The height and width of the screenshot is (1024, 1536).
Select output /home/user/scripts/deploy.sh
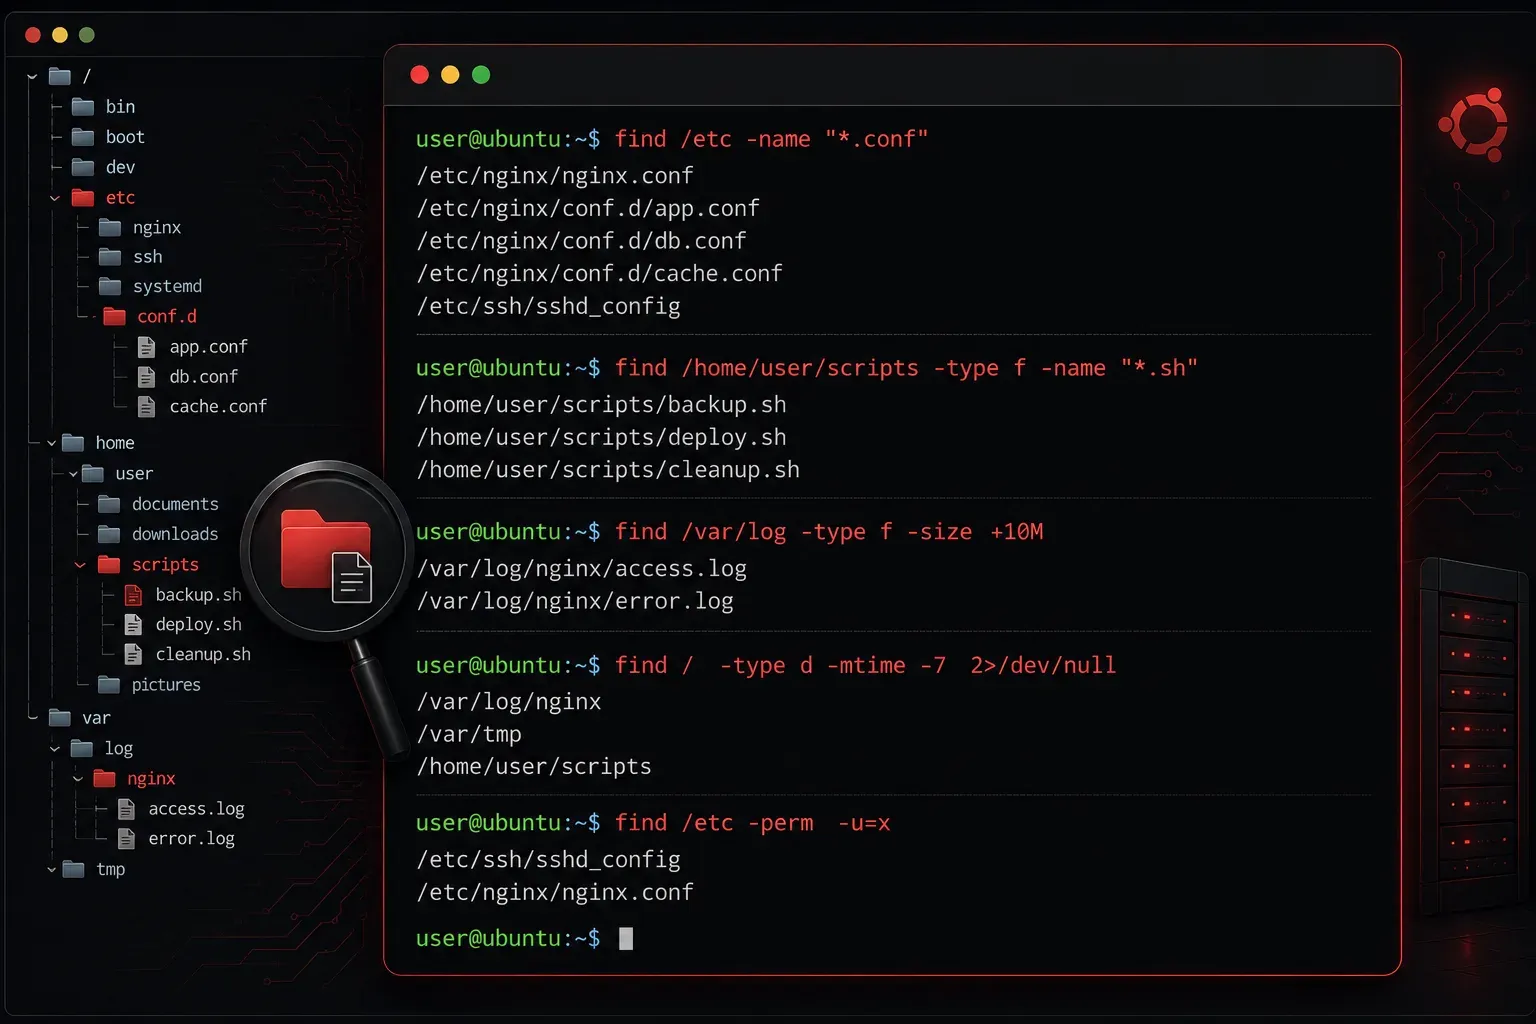pos(601,437)
